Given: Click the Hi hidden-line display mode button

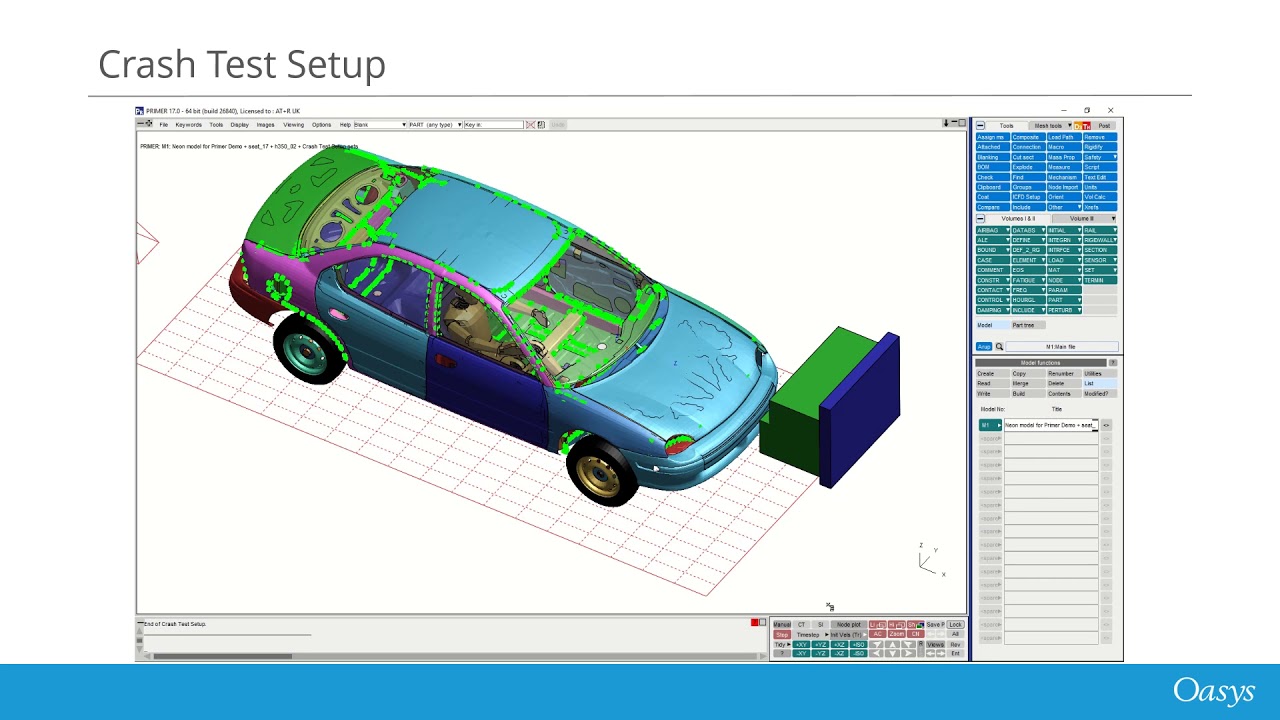Looking at the screenshot, I should click(897, 625).
